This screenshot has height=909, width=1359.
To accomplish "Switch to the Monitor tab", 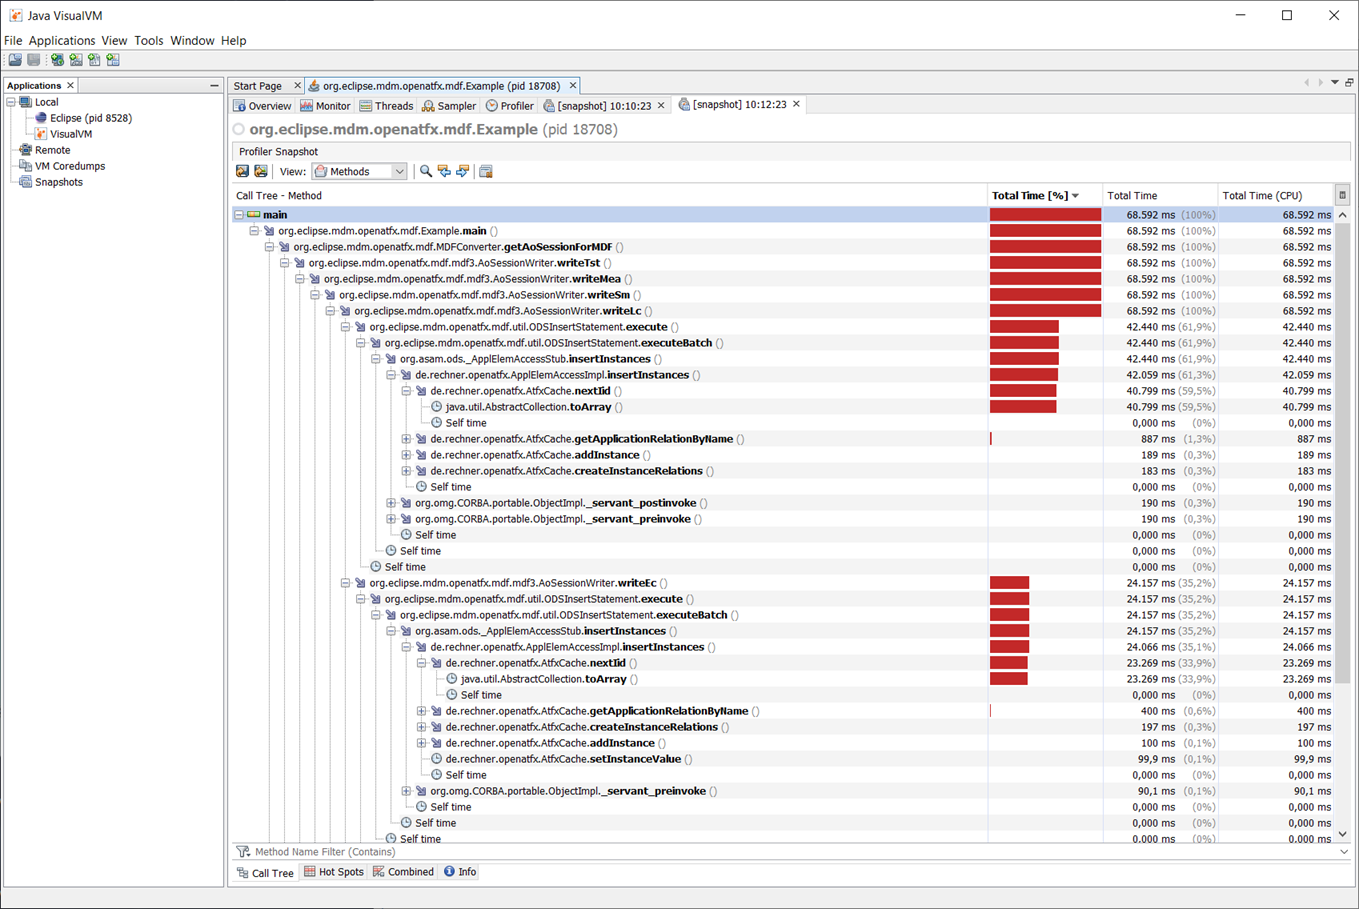I will click(325, 106).
